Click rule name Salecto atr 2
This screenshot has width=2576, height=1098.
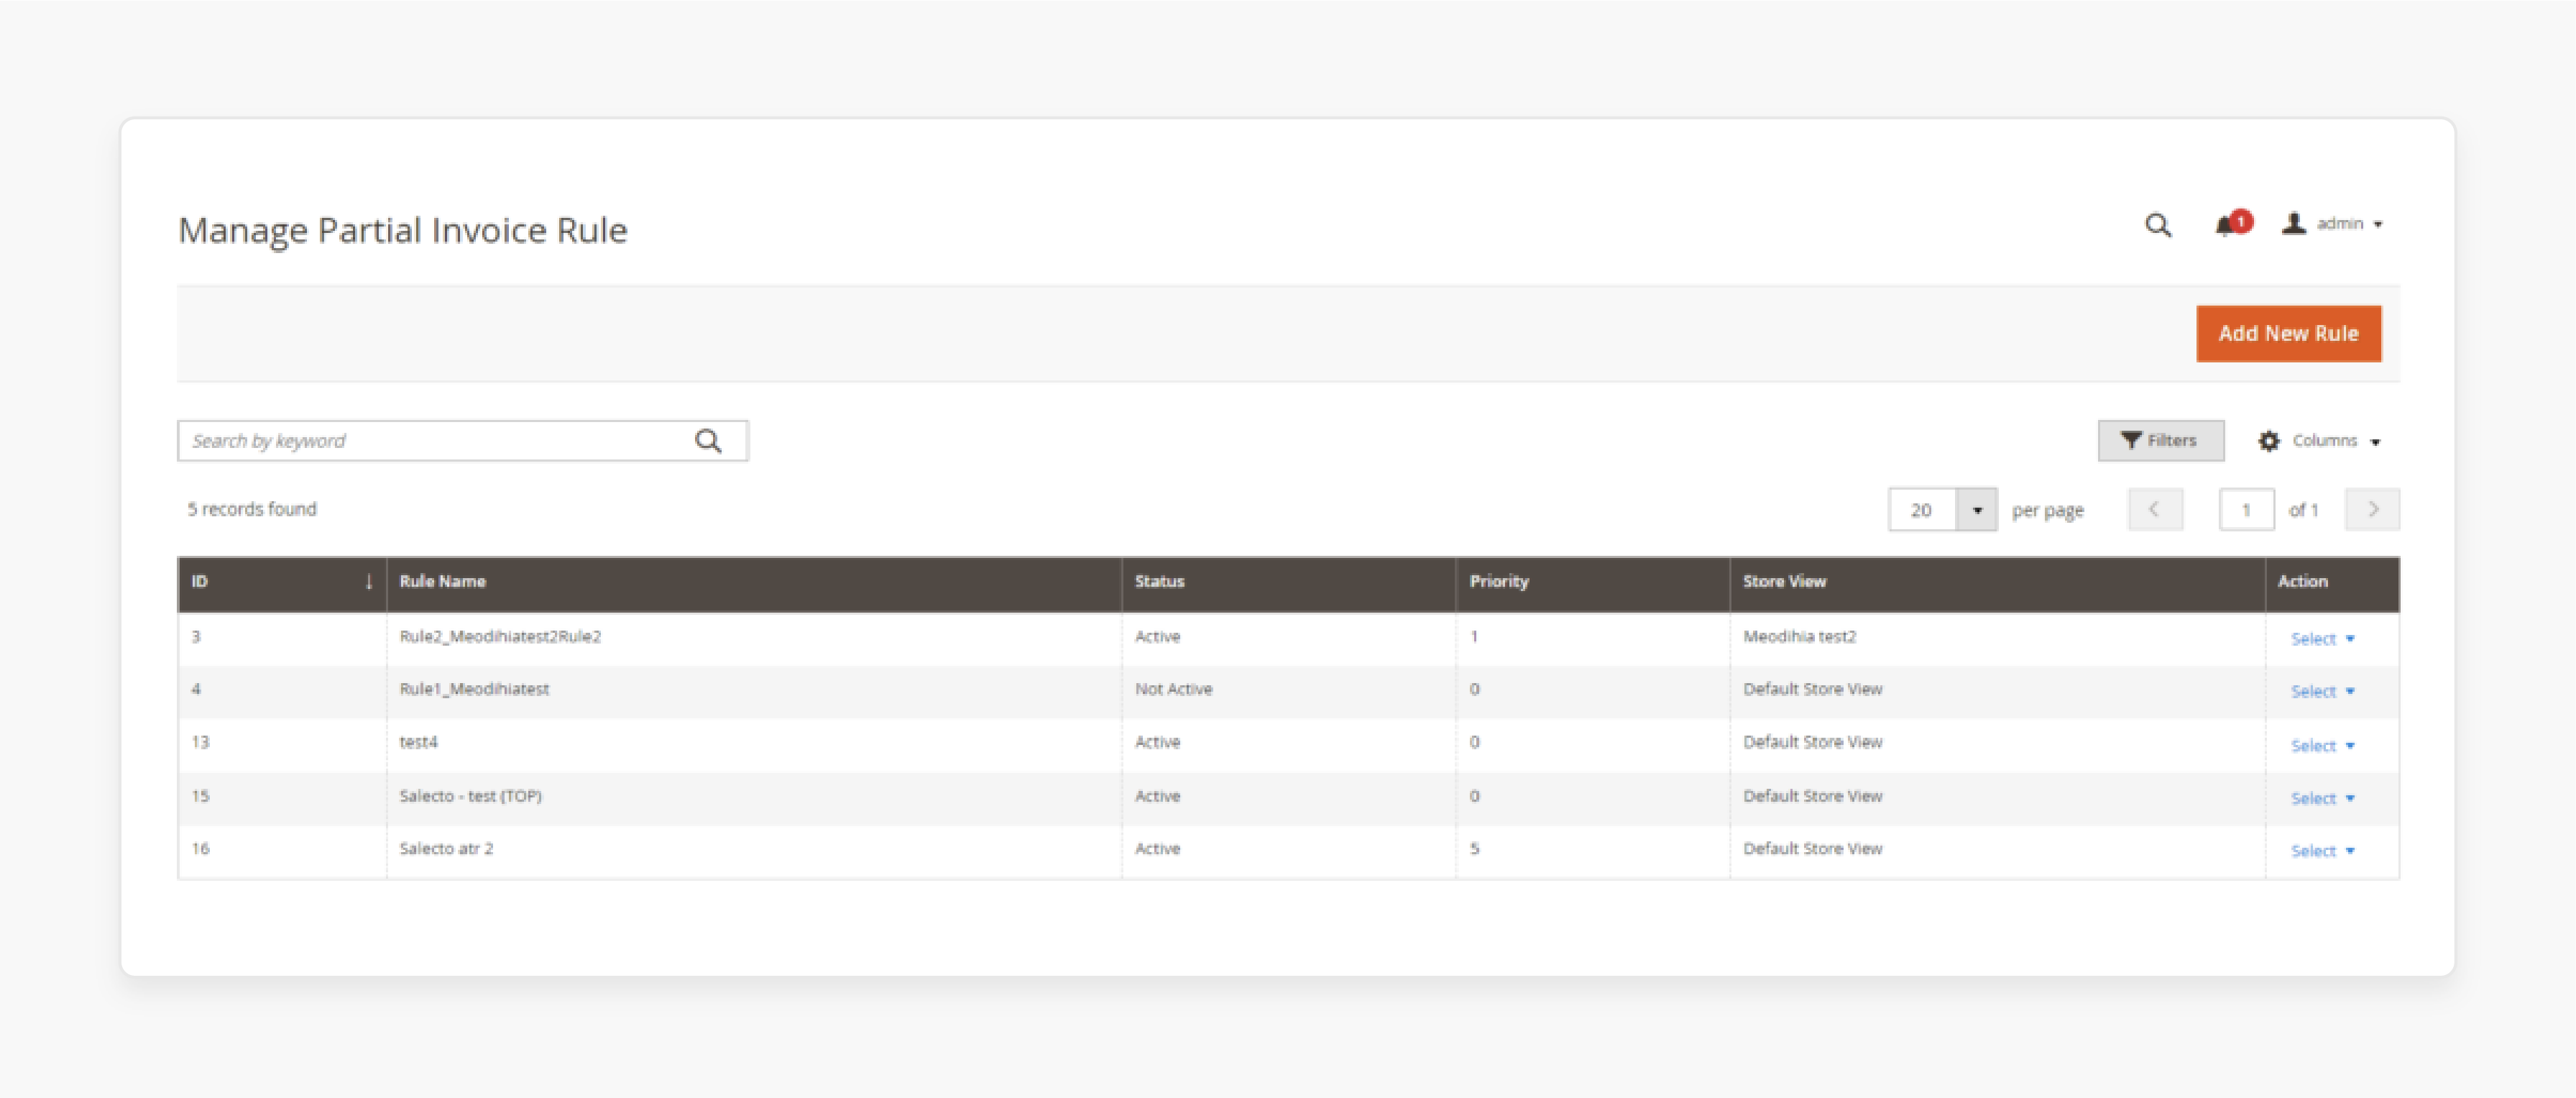446,849
